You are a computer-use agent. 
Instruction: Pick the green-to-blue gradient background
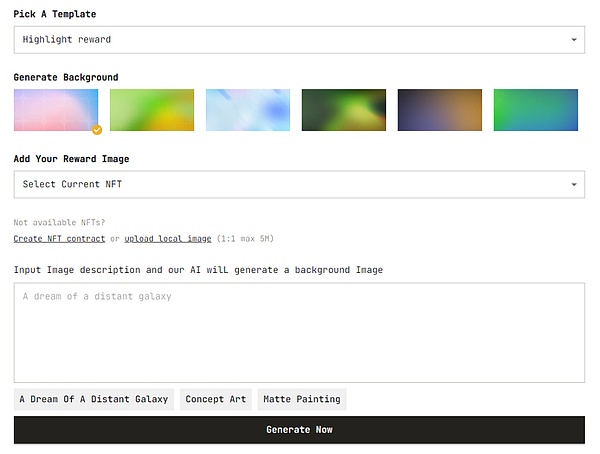click(535, 110)
